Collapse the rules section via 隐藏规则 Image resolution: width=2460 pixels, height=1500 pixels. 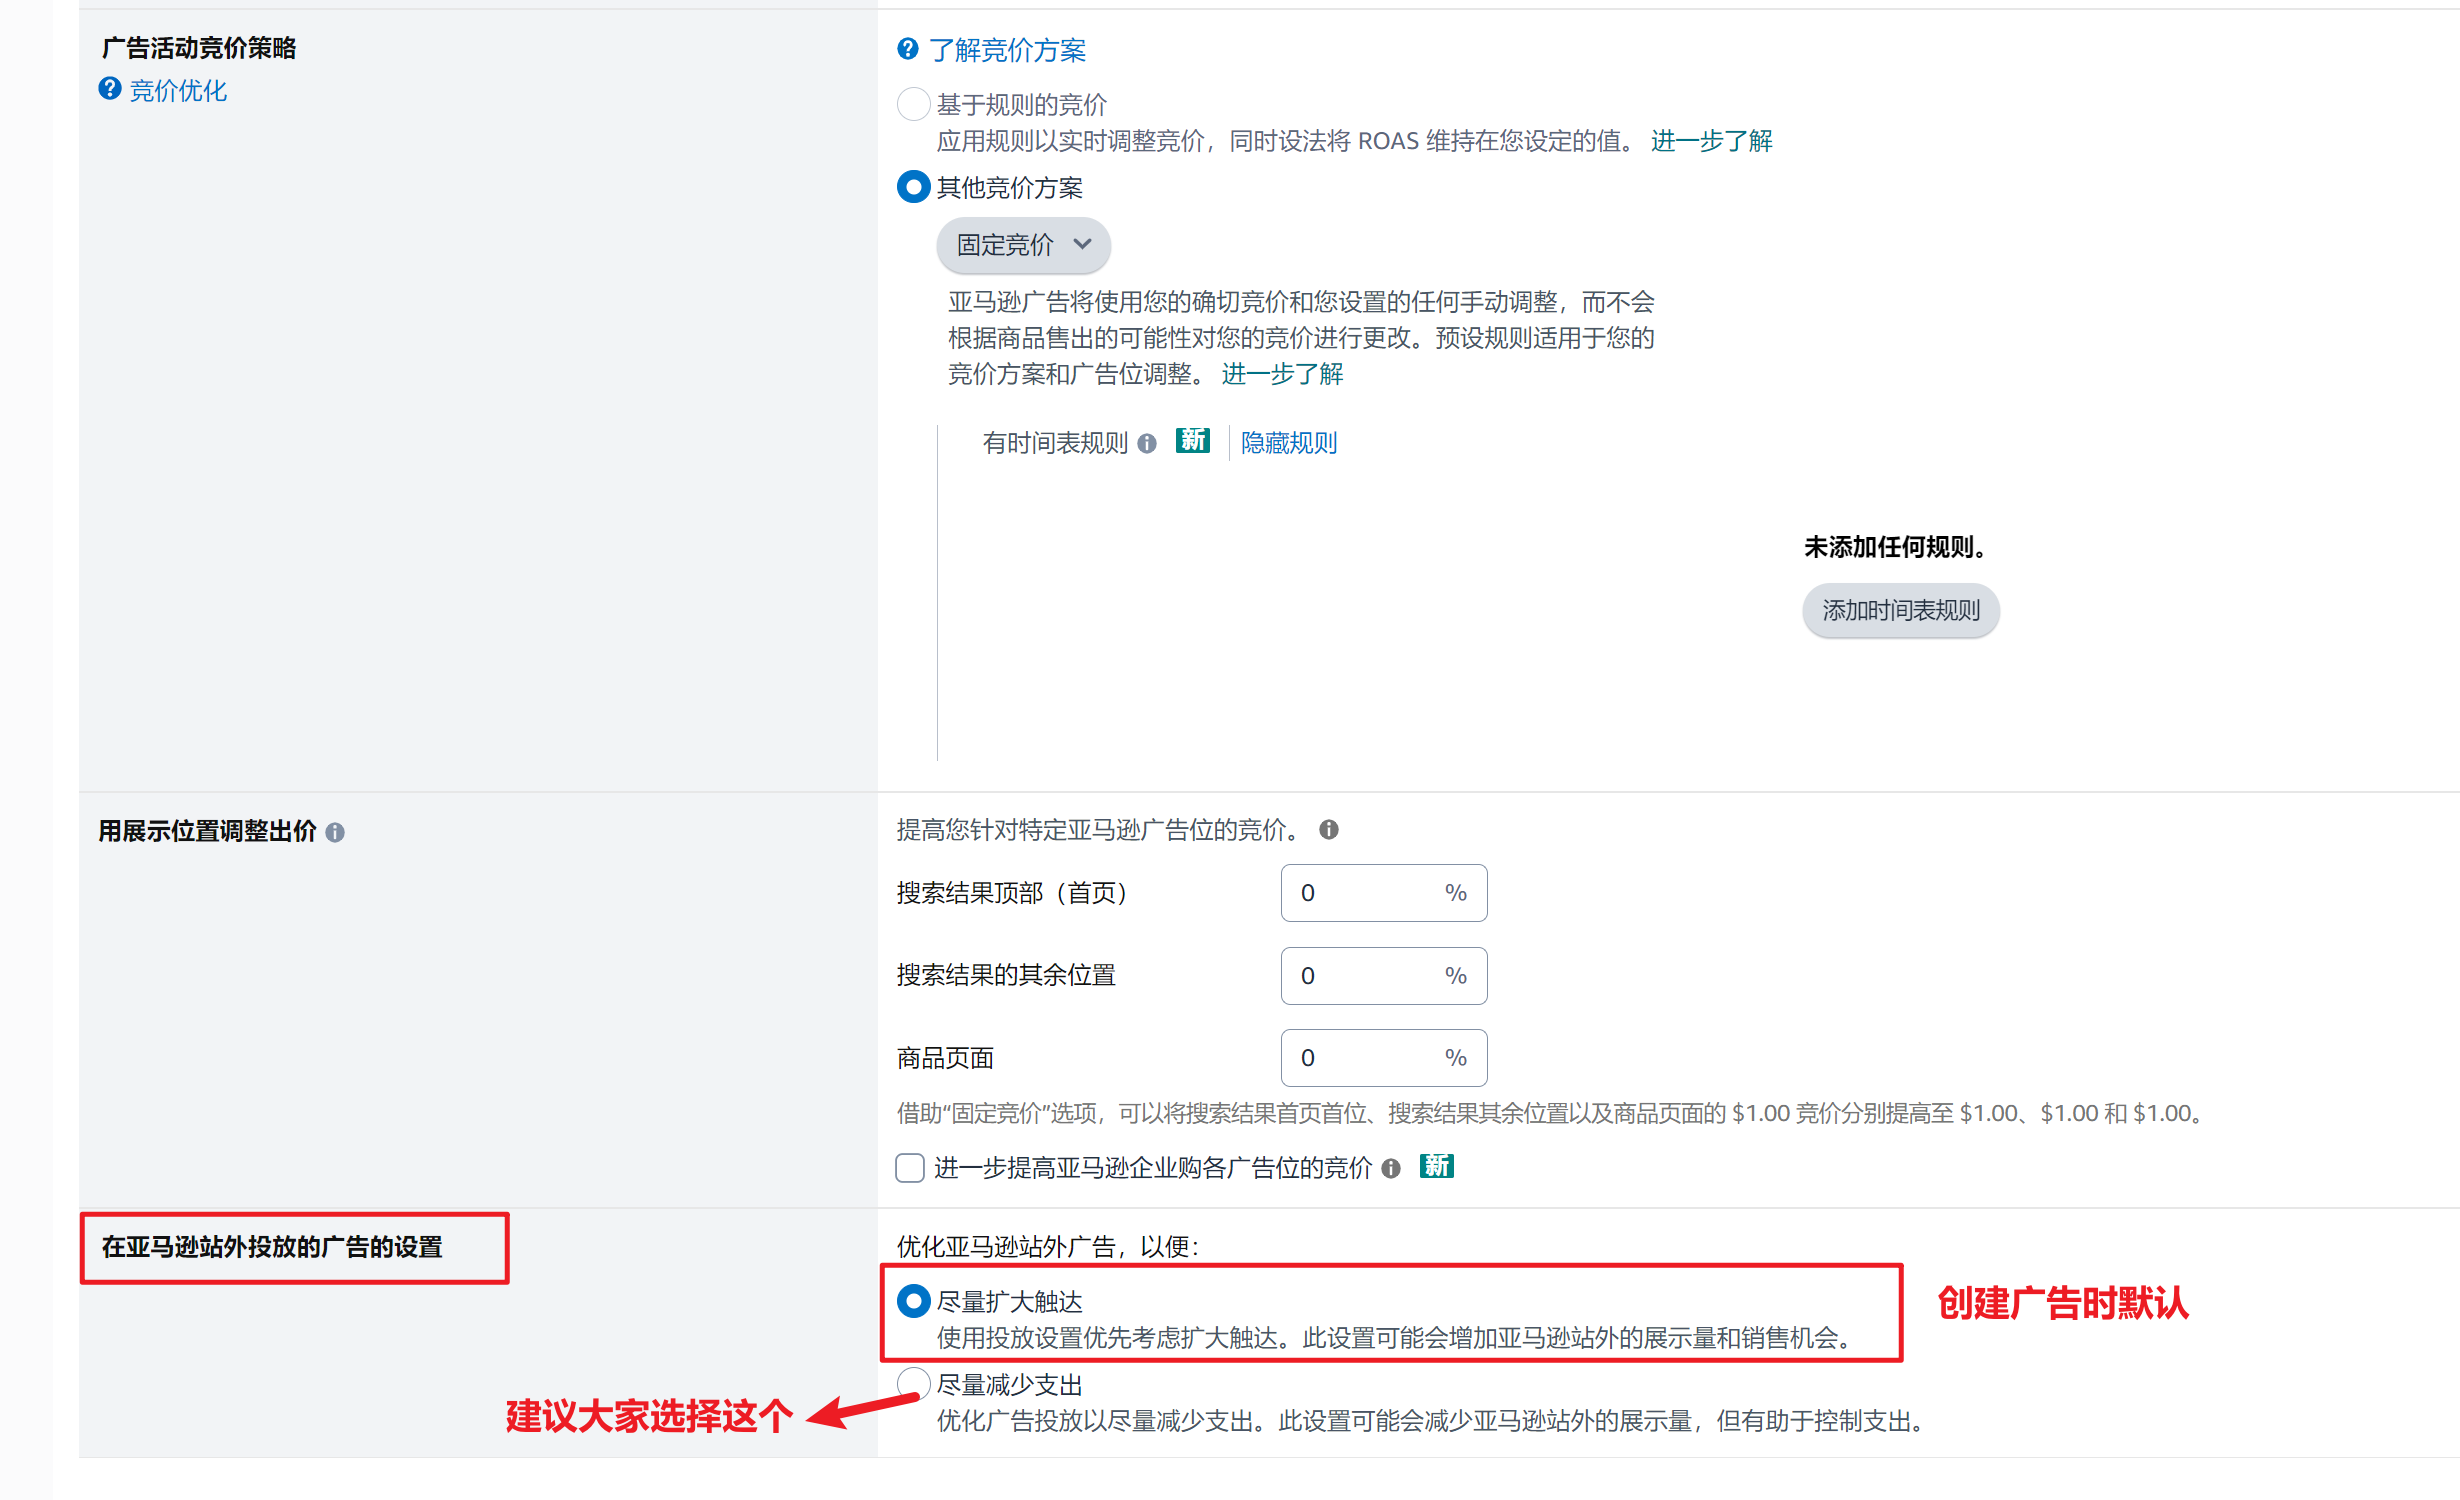pyautogui.click(x=1288, y=443)
